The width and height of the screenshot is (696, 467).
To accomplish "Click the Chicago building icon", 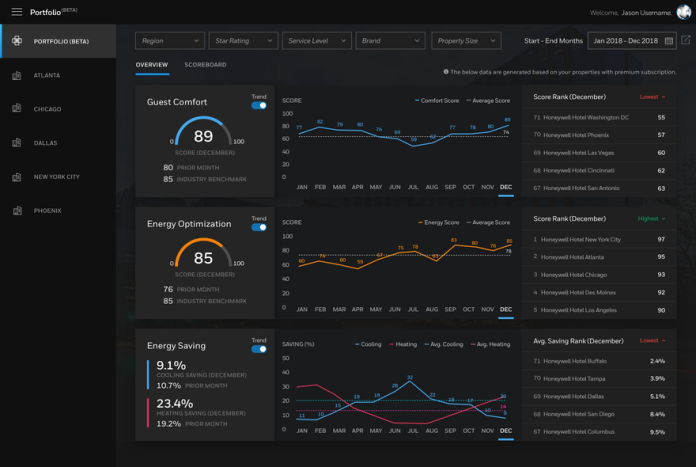I will pyautogui.click(x=17, y=109).
